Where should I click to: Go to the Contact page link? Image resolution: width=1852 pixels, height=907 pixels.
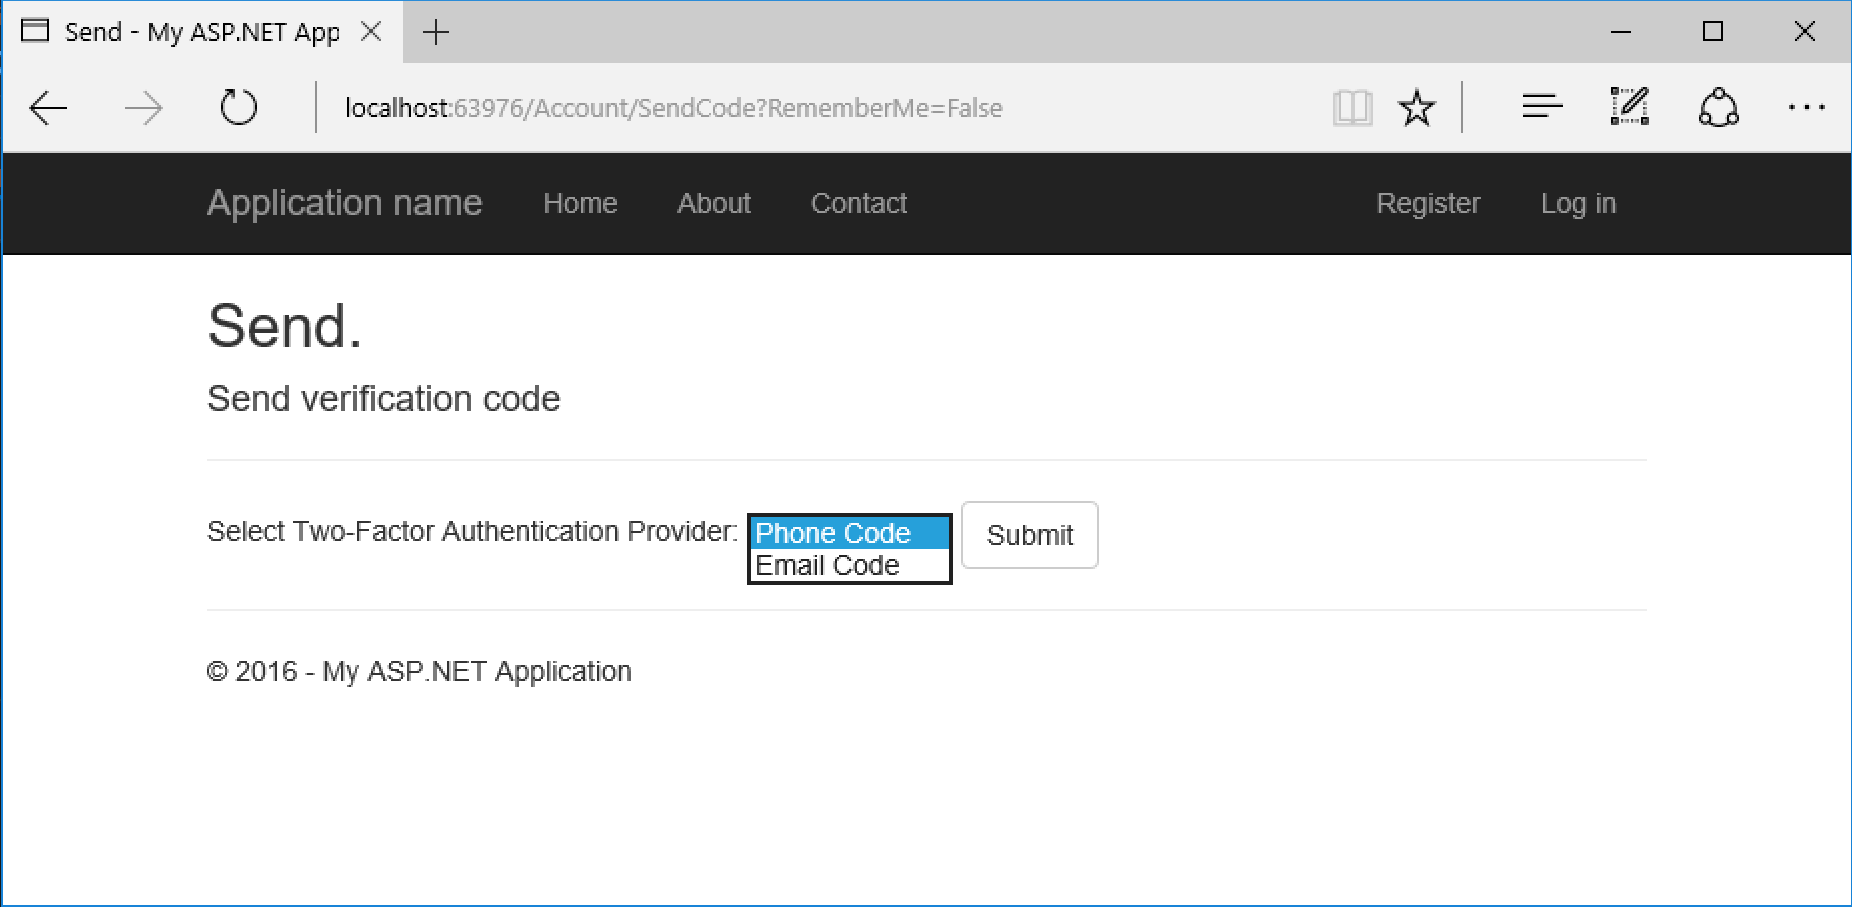click(859, 203)
